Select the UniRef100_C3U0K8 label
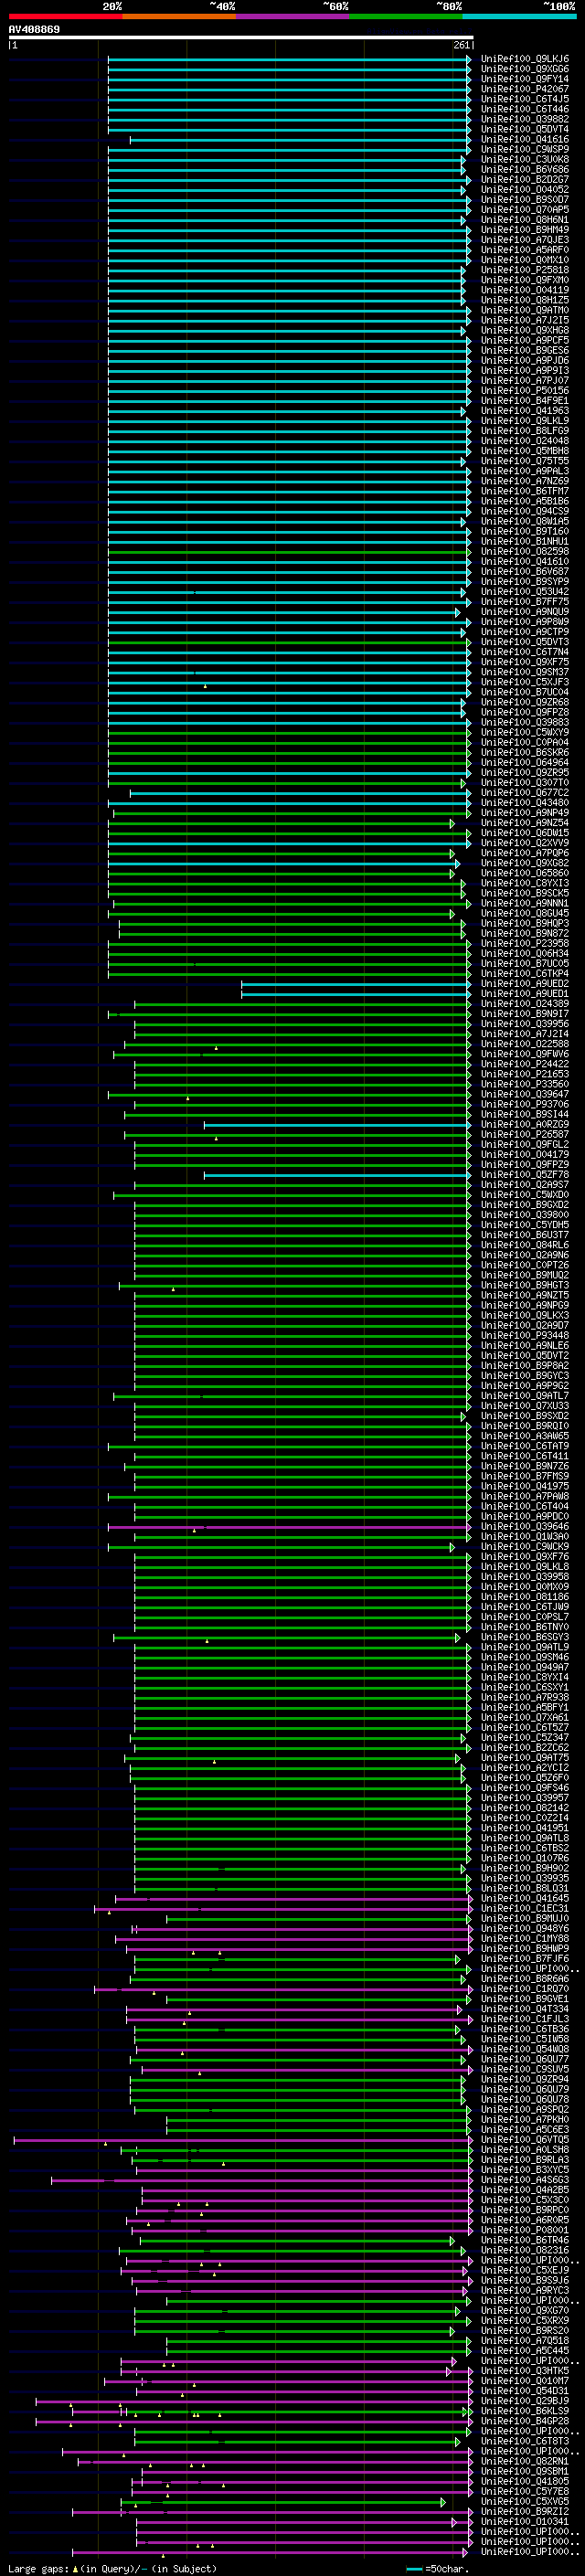The height and width of the screenshot is (2576, 585). point(525,160)
